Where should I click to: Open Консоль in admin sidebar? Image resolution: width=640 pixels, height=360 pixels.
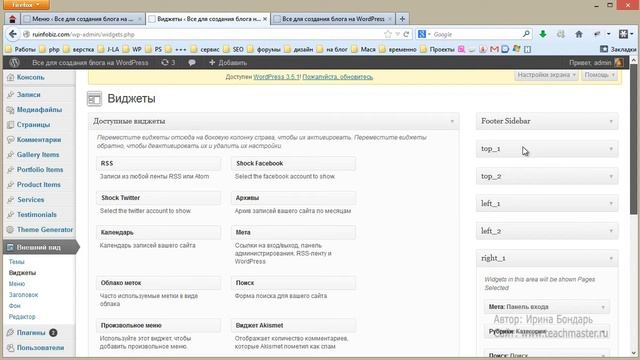click(30, 77)
